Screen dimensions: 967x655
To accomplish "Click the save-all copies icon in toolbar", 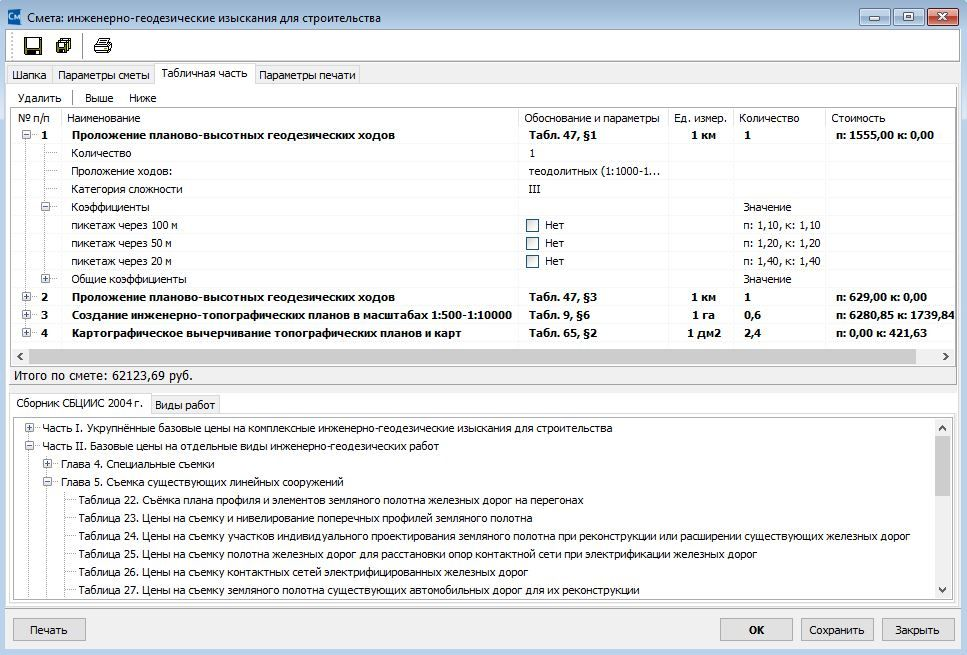I will click(x=64, y=46).
